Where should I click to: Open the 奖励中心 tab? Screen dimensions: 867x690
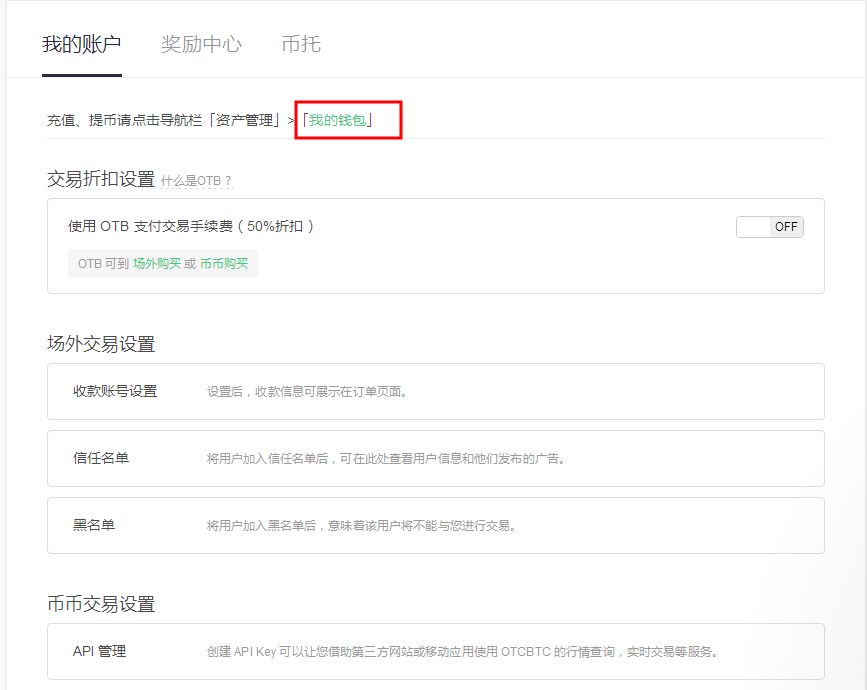click(201, 44)
